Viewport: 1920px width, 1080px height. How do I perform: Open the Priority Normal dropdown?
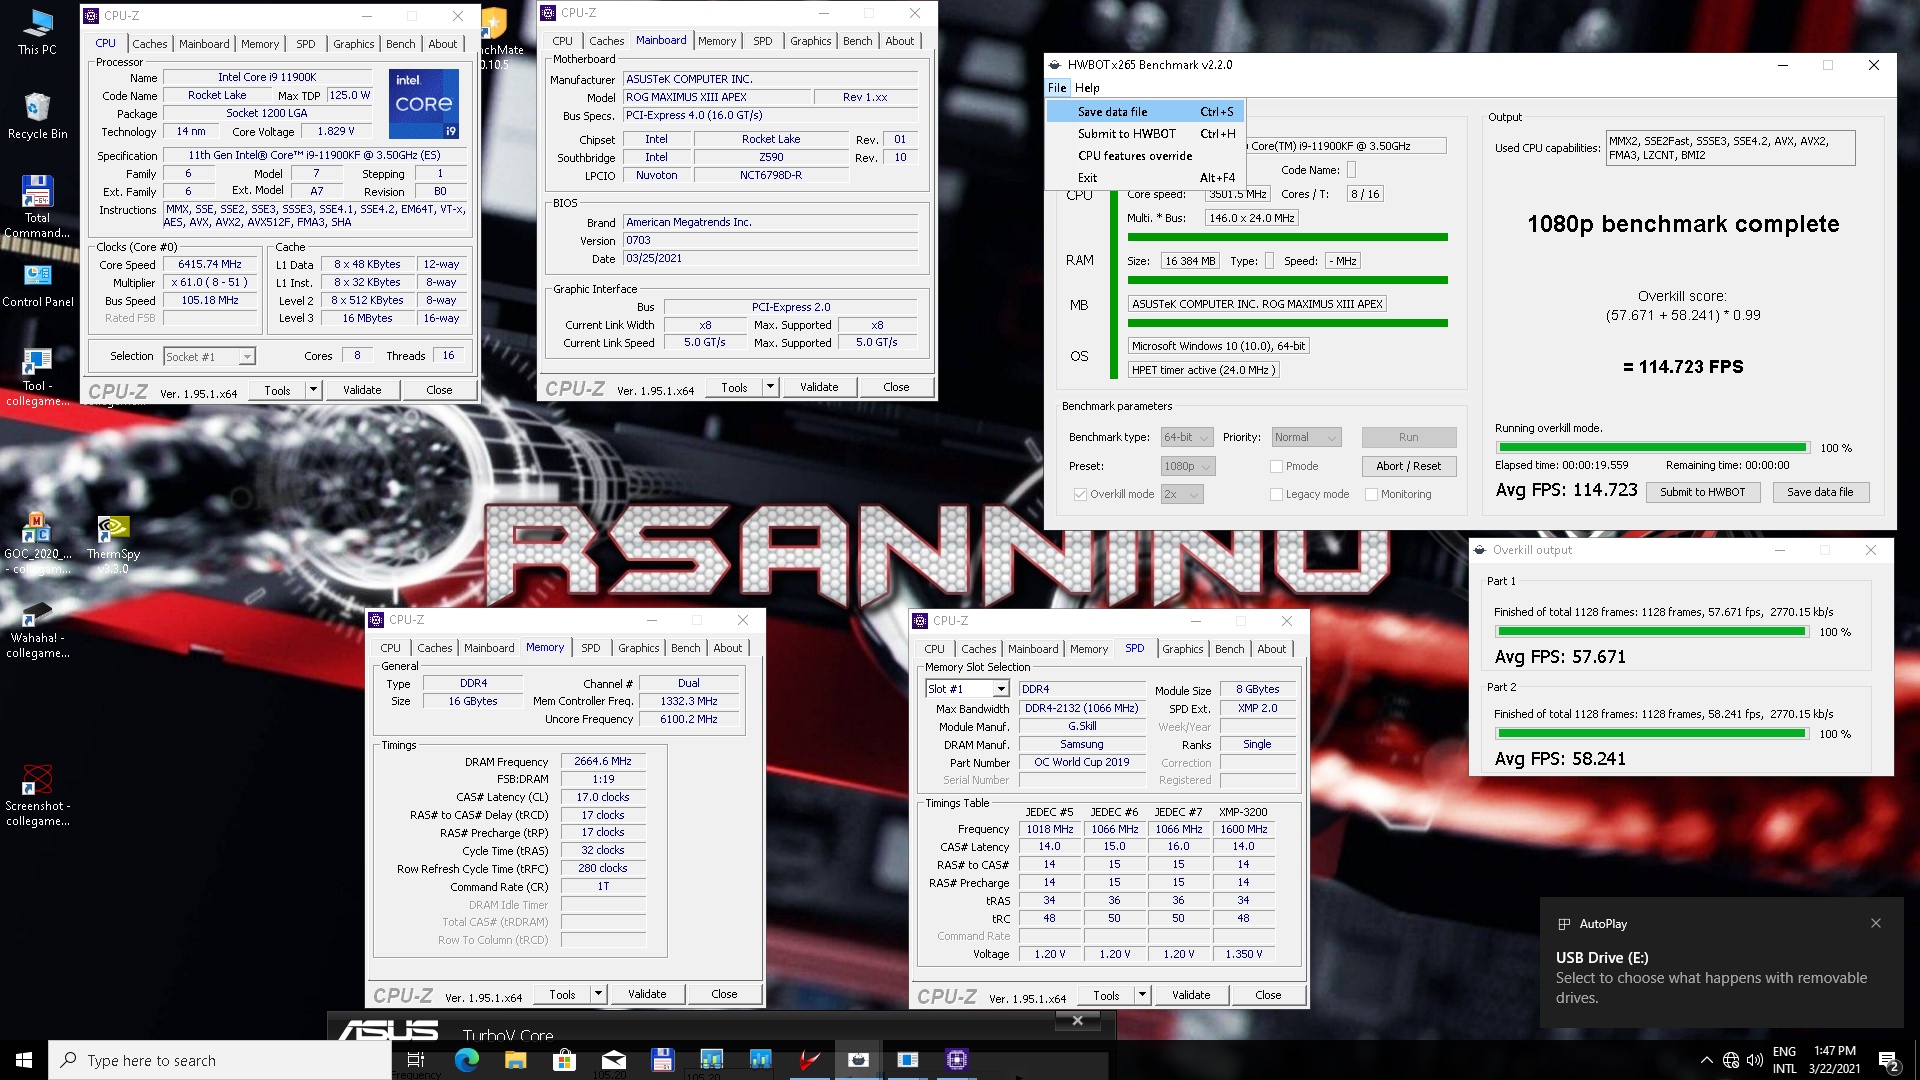click(x=1306, y=437)
